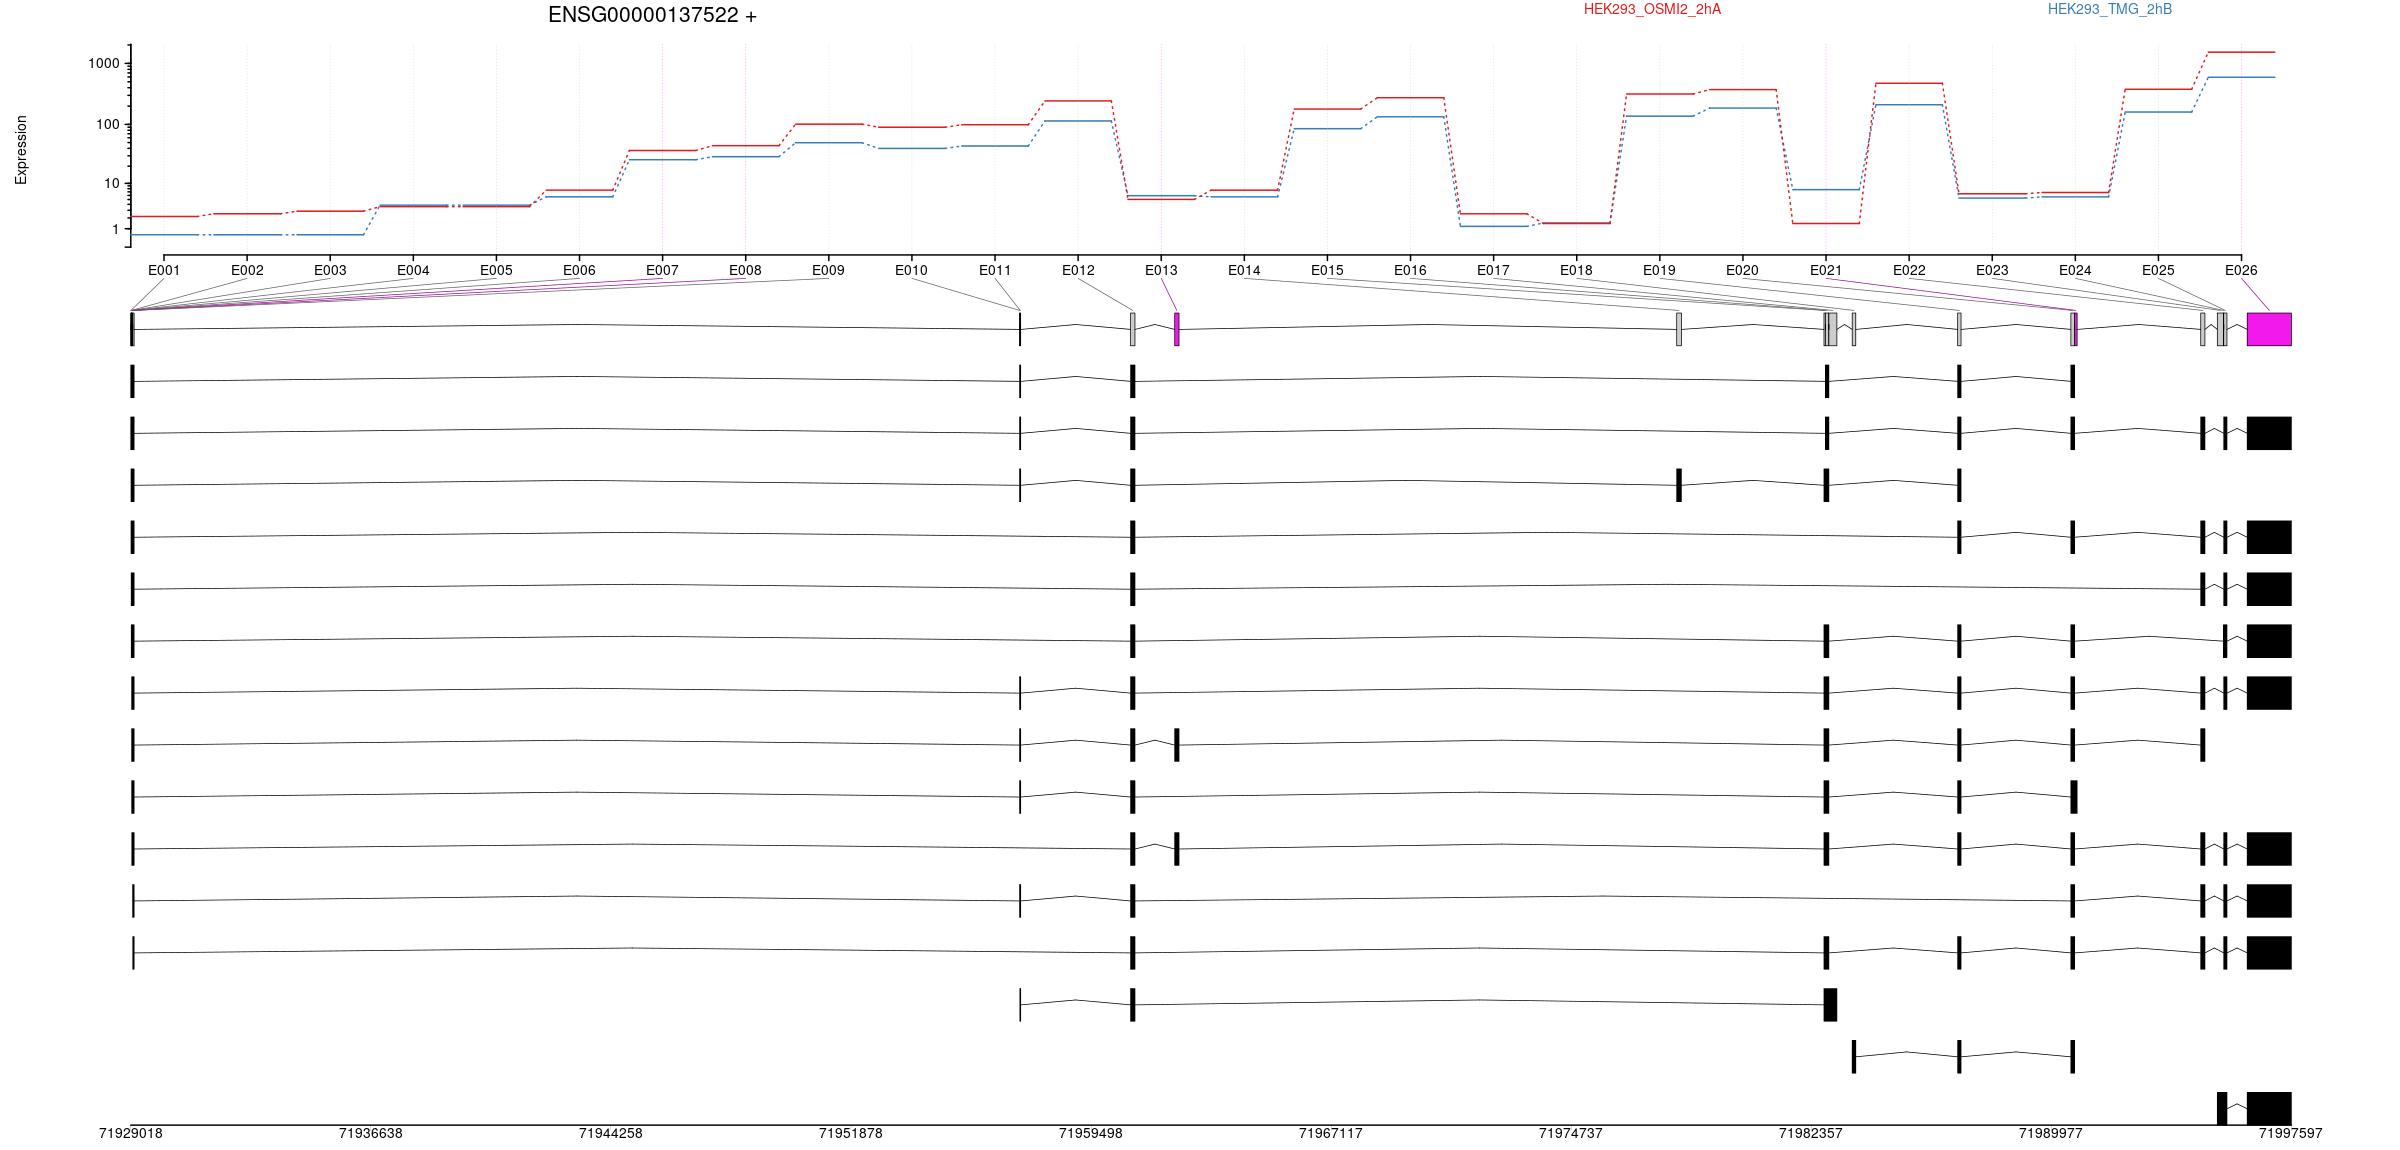
Task: Click exon label E016
Action: pyautogui.click(x=1410, y=270)
